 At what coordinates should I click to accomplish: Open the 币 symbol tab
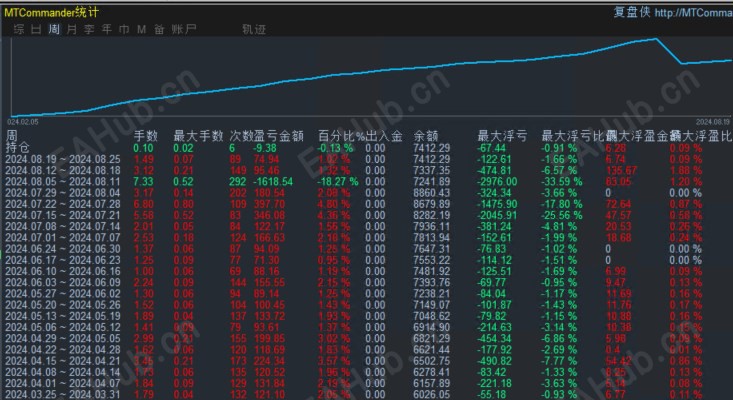[x=124, y=29]
